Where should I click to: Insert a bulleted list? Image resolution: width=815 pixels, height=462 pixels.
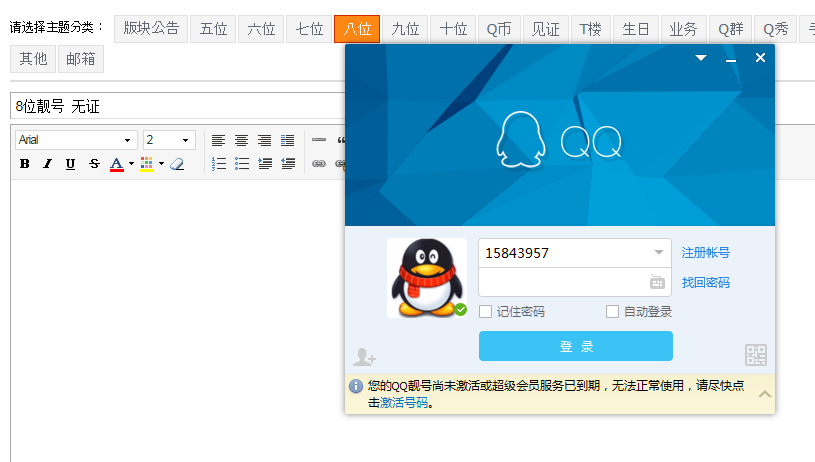click(242, 164)
